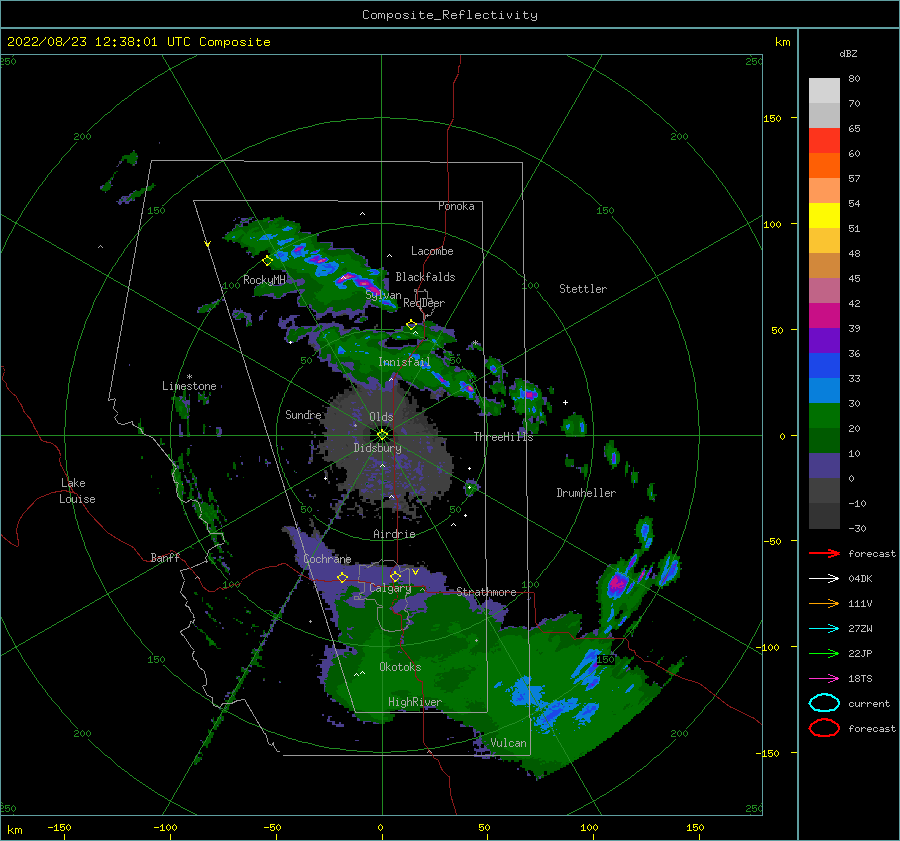Click the yellow diamond marker below RedDeer
This screenshot has width=900, height=841.
(x=411, y=325)
